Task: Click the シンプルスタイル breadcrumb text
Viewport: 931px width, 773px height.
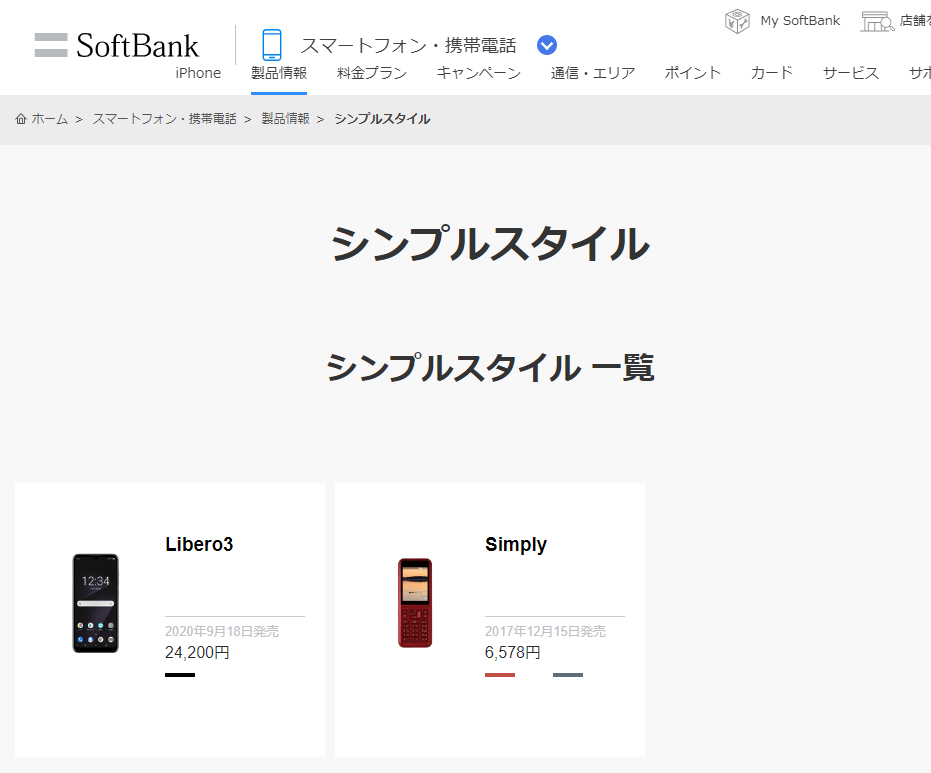Action: click(382, 119)
